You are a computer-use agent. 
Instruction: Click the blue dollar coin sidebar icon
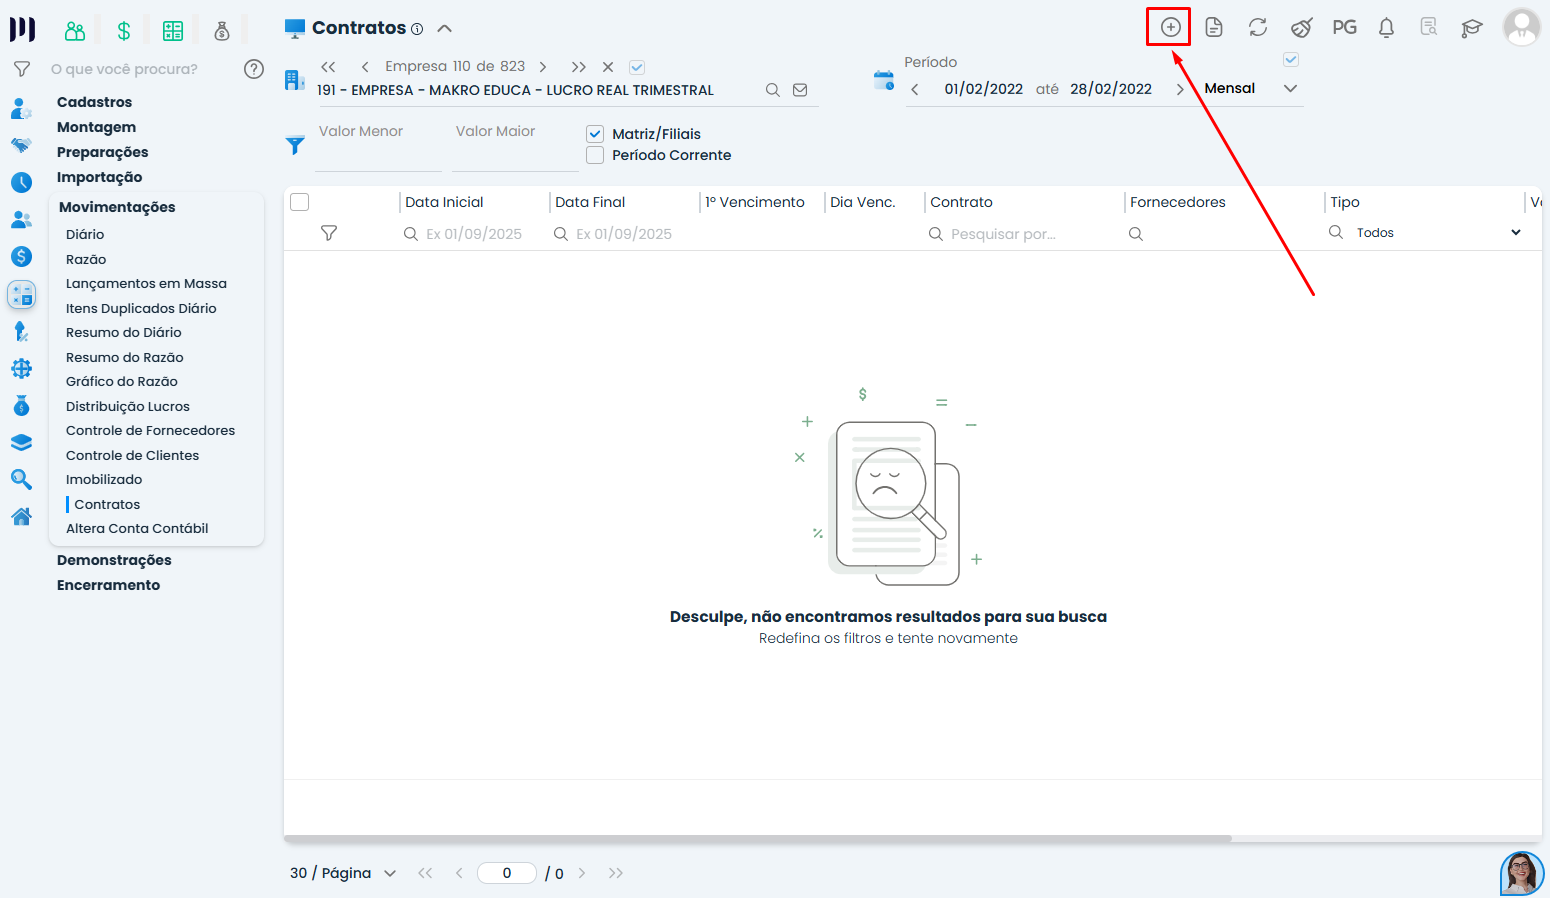pos(21,257)
